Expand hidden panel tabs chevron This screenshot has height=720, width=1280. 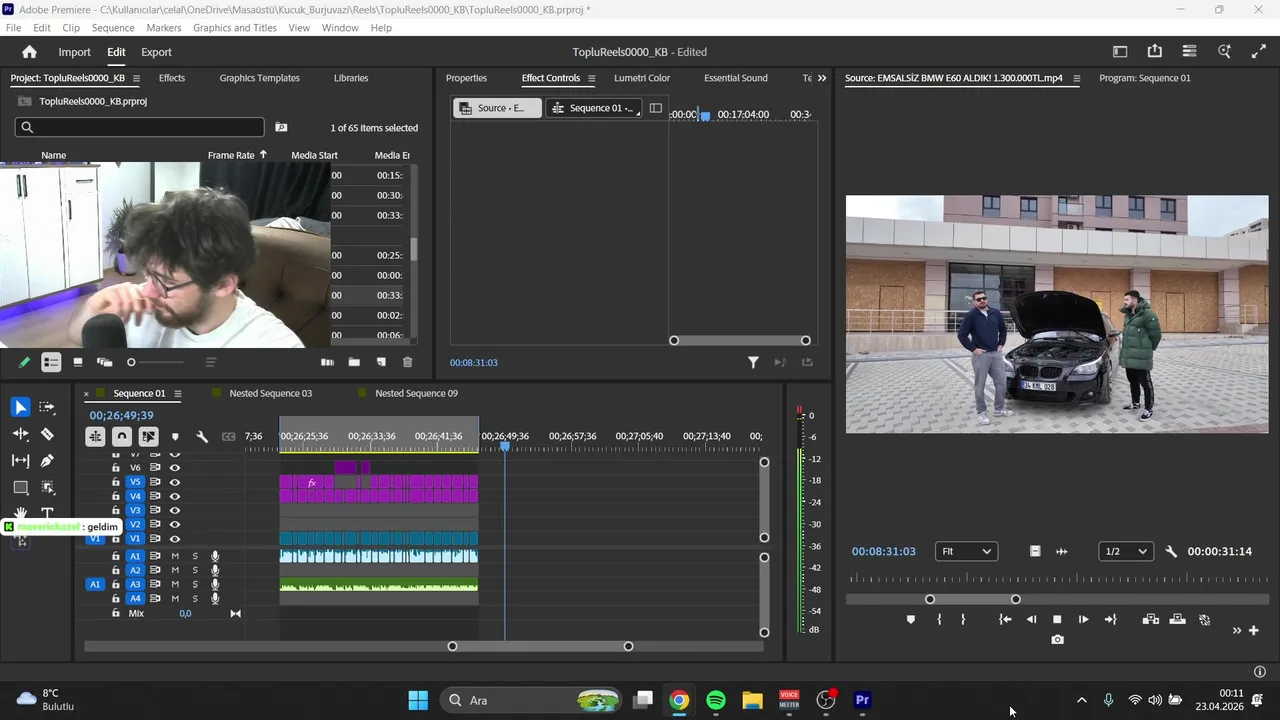(x=822, y=78)
